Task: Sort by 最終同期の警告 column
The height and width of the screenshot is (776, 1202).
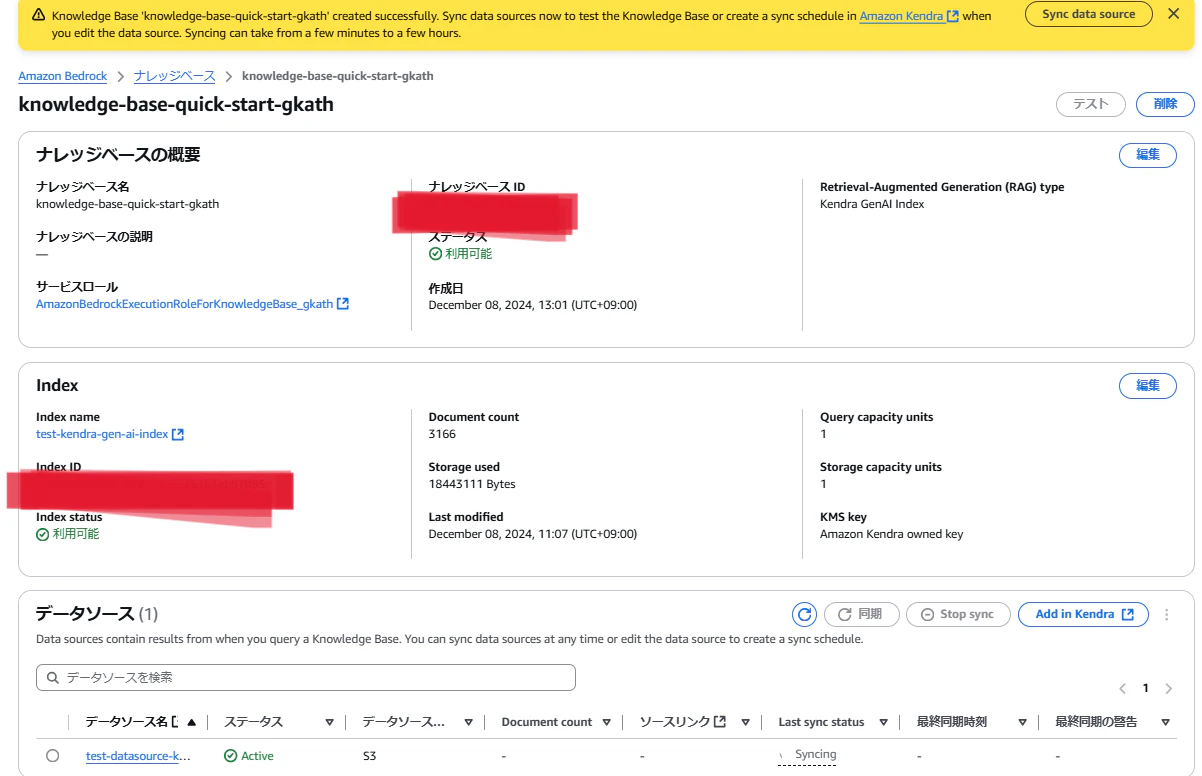Action: tap(1164, 722)
